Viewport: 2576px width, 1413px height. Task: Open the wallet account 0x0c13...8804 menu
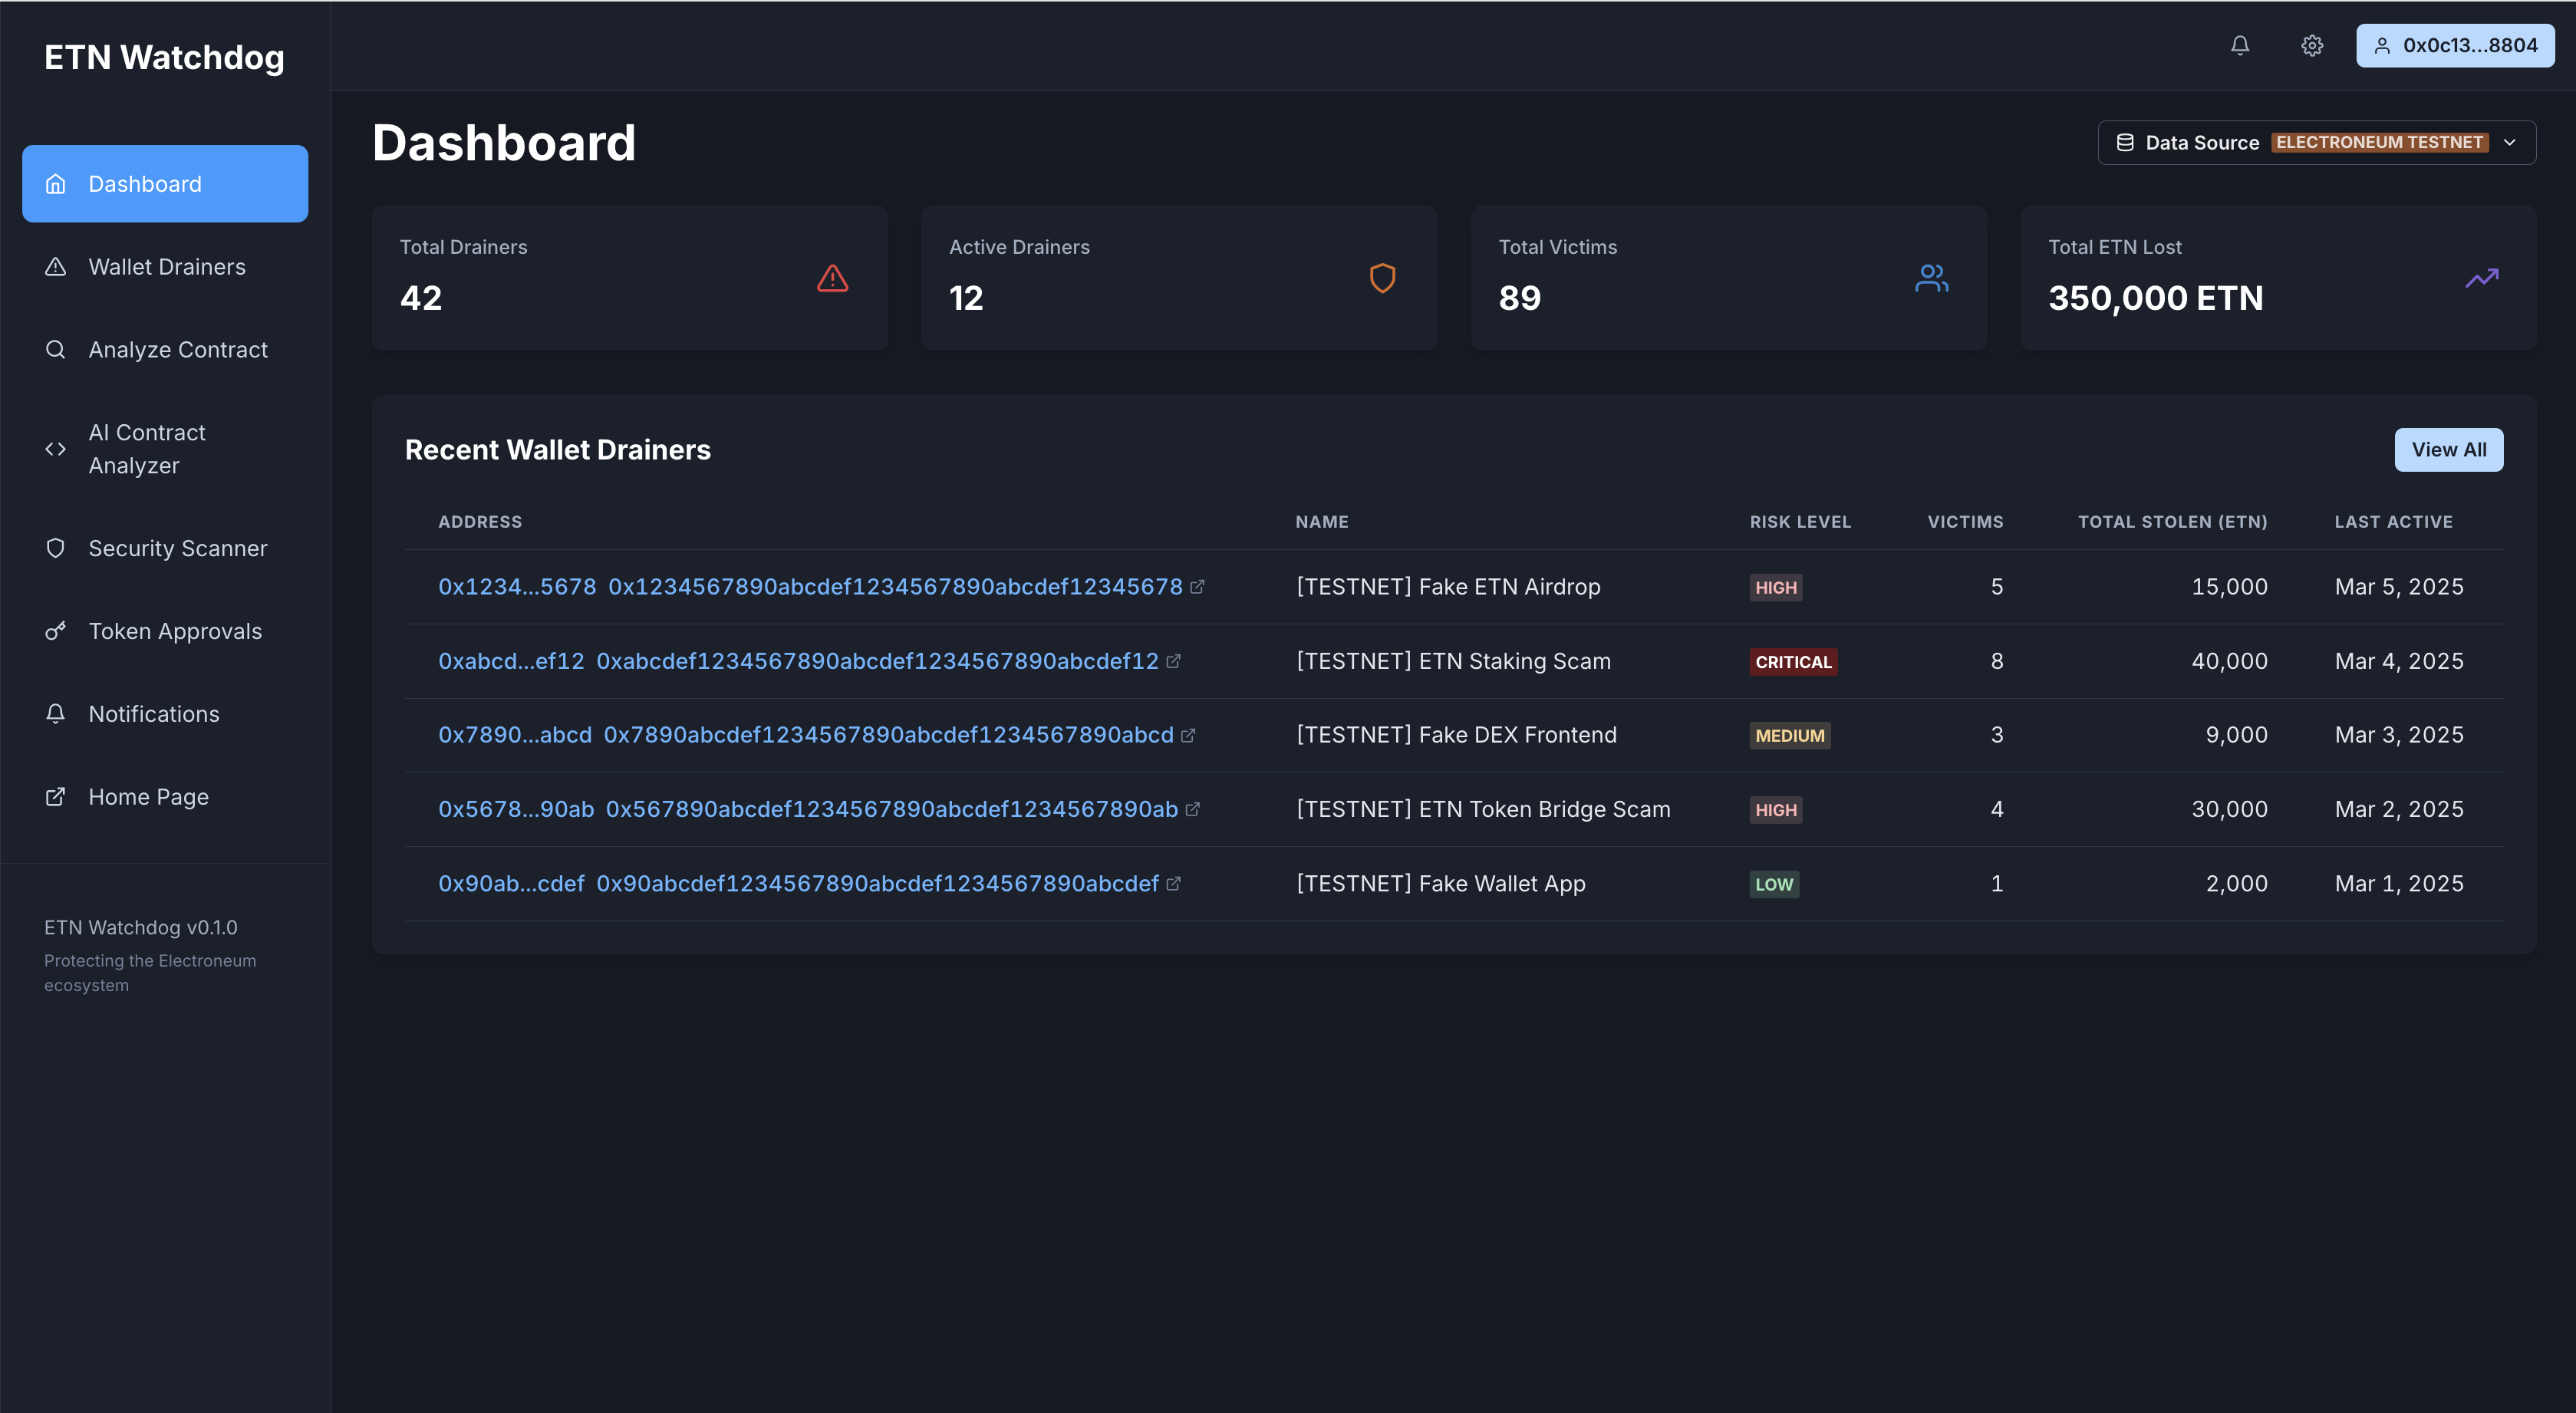2455,45
